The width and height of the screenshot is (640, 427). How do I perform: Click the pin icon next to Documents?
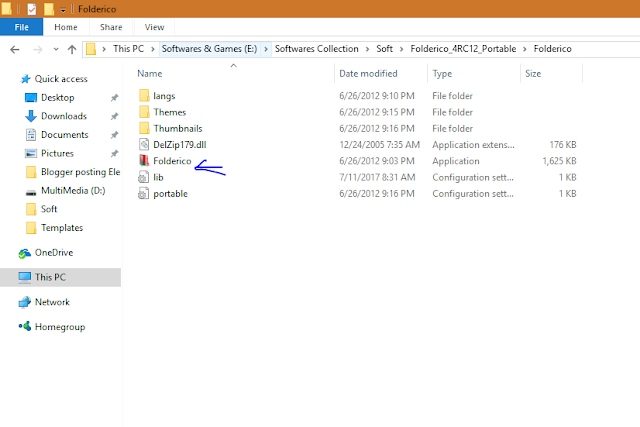tap(114, 135)
